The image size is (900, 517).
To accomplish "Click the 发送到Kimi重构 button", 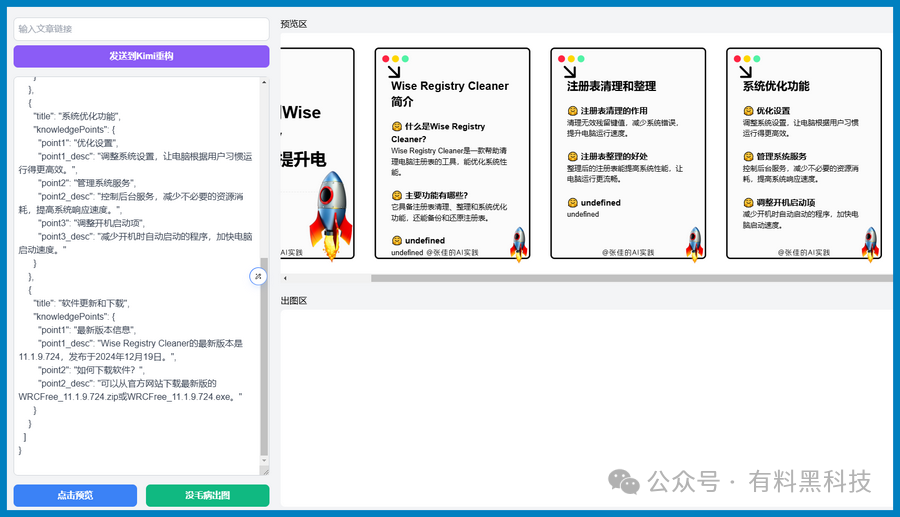I will (x=141, y=56).
